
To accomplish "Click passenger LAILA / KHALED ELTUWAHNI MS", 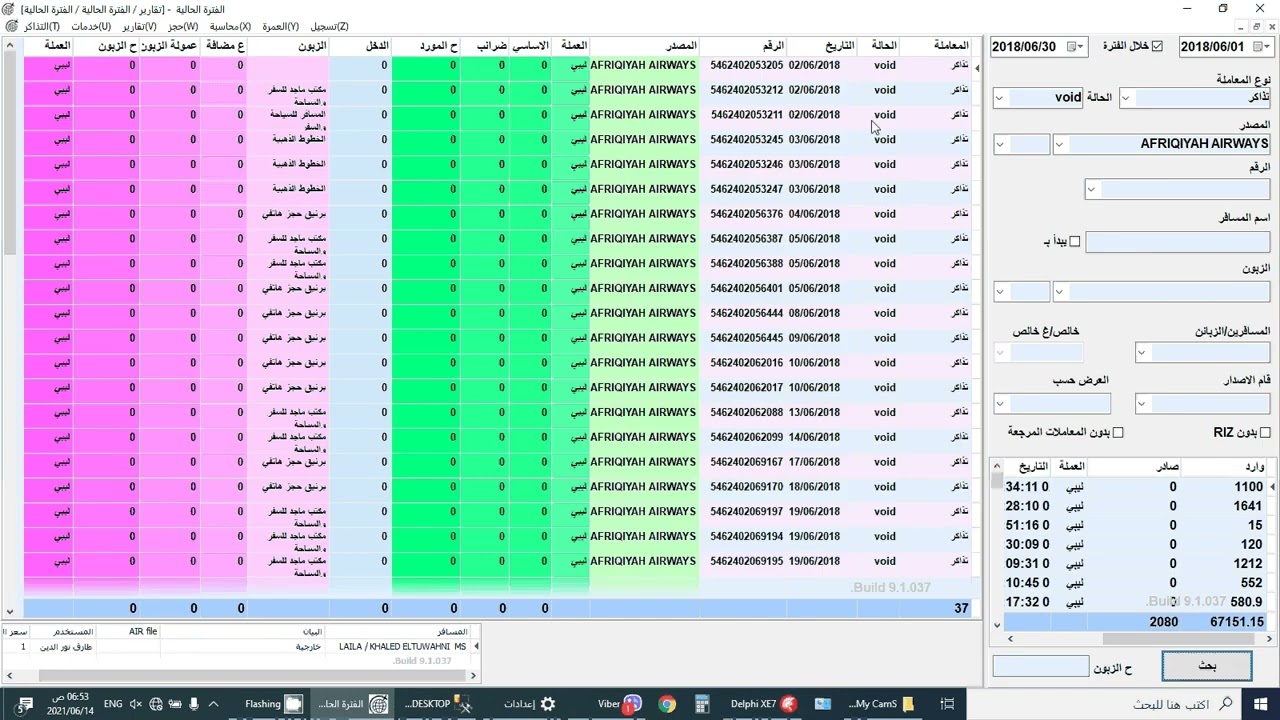I will tap(403, 647).
